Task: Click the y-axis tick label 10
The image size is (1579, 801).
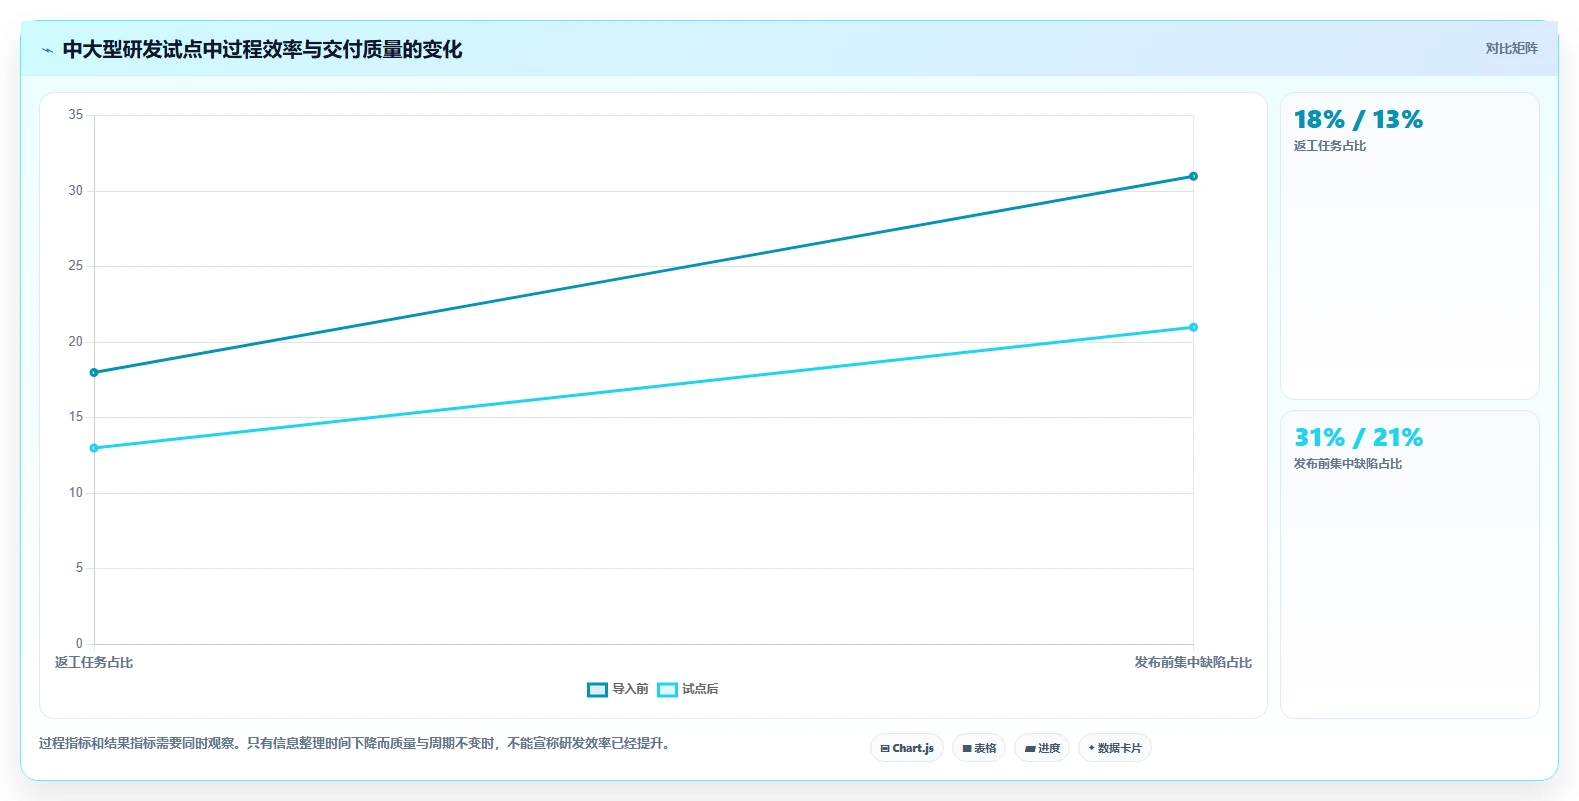Action: click(76, 493)
